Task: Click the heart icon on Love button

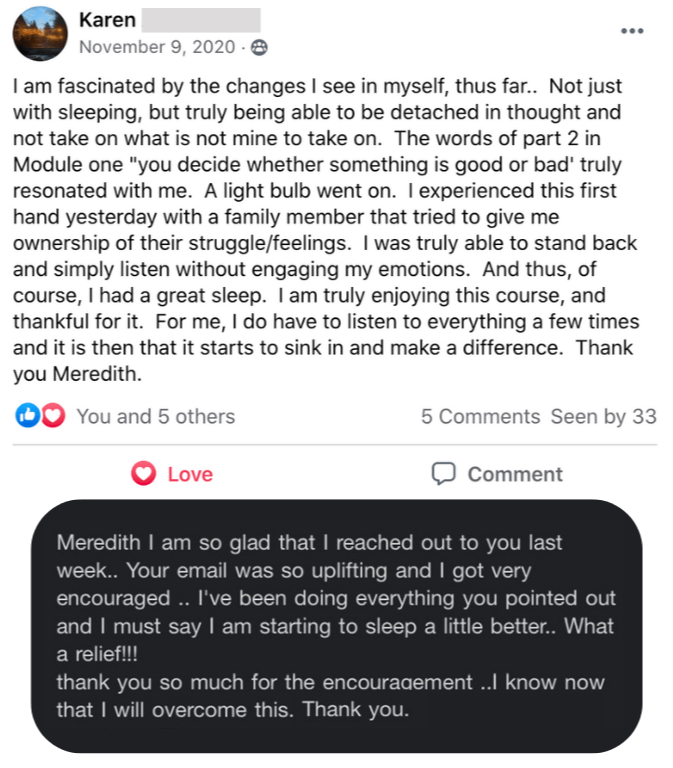Action: pos(145,474)
